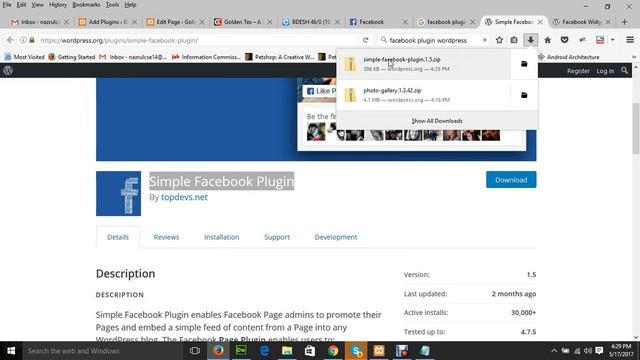The width and height of the screenshot is (640, 360).
Task: Bookmark this page with star icon
Action: point(499,40)
